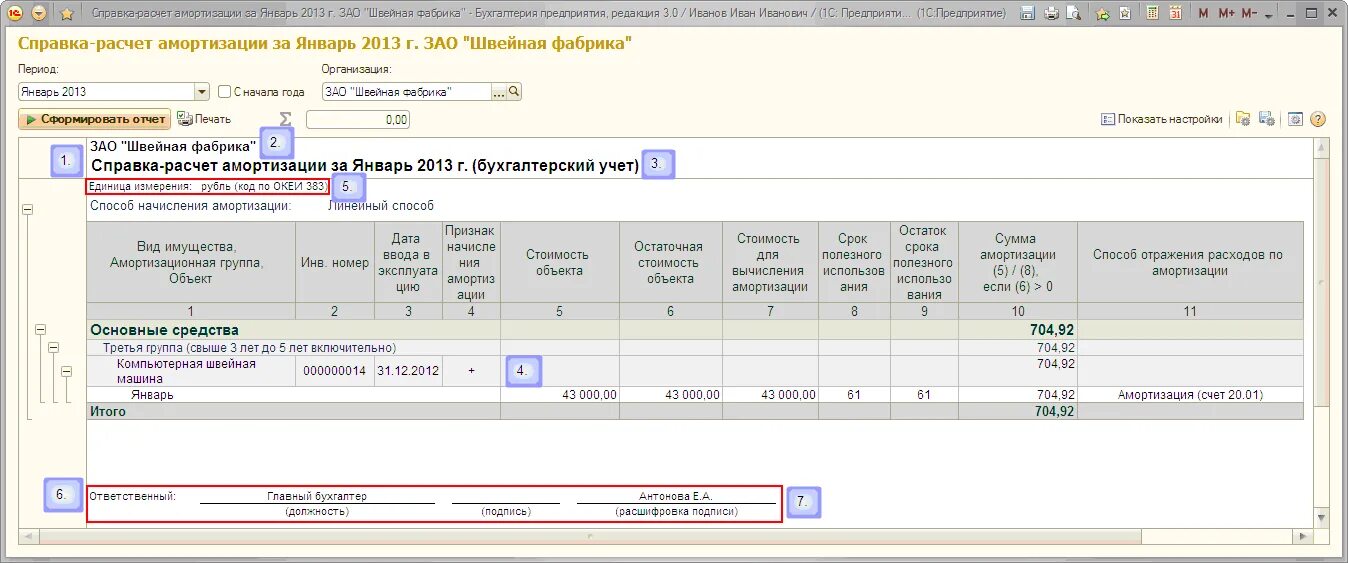The width and height of the screenshot is (1348, 563).
Task: Collapse the 'Третья группа' tree node
Action: click(54, 347)
